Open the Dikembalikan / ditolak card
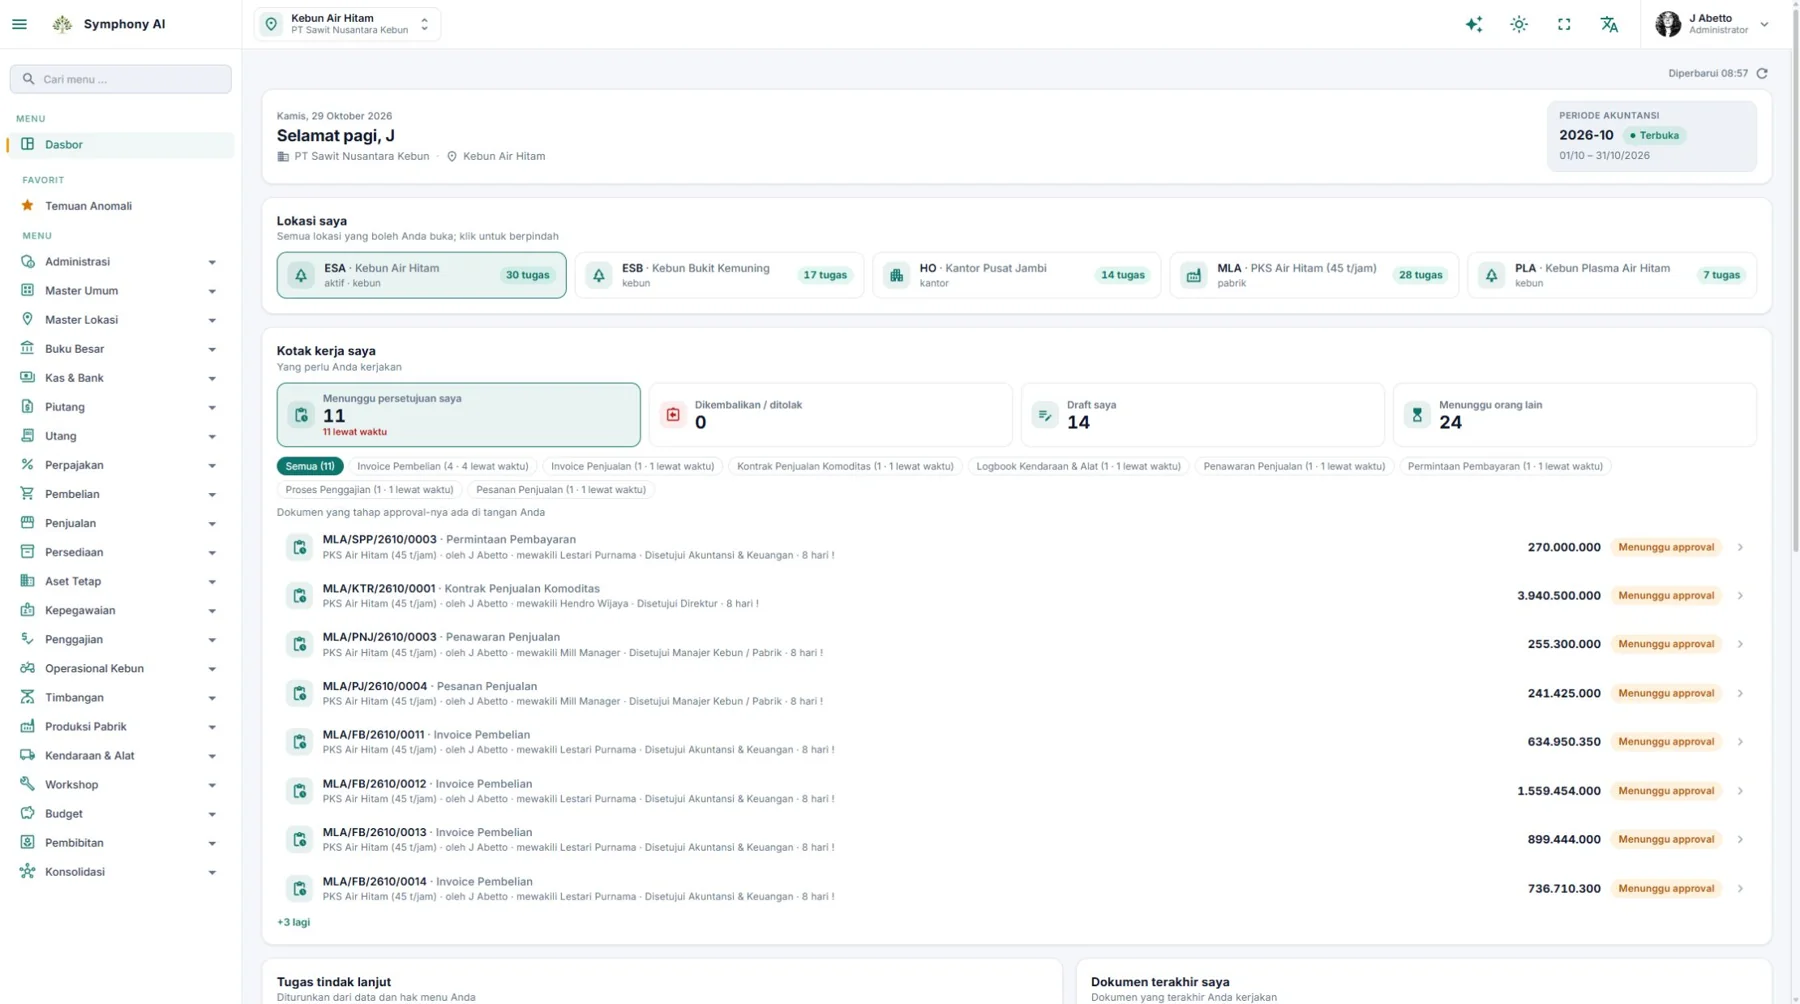 coord(830,414)
